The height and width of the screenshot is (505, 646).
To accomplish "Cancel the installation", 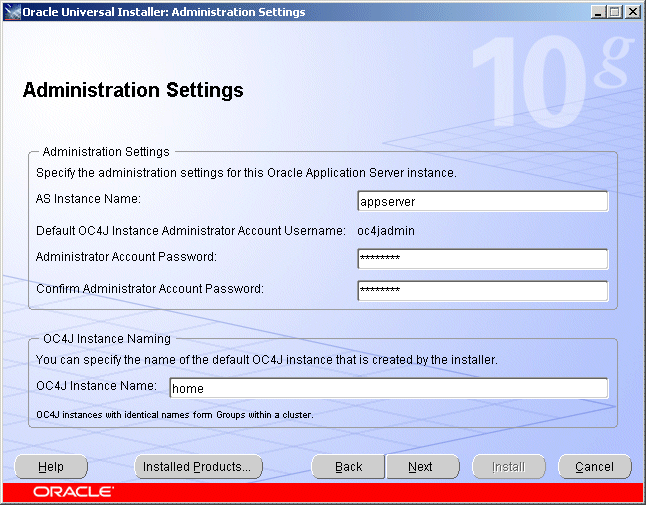I will coord(595,467).
